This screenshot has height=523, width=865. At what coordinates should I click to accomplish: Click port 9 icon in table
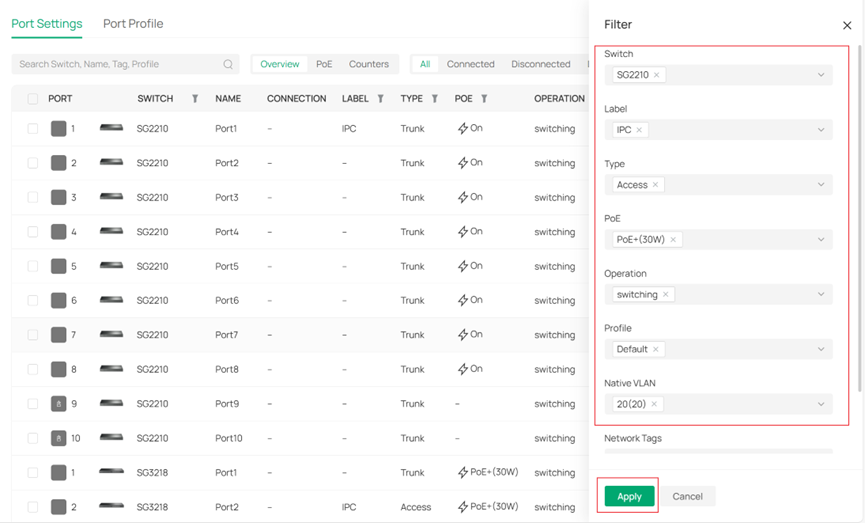click(59, 404)
